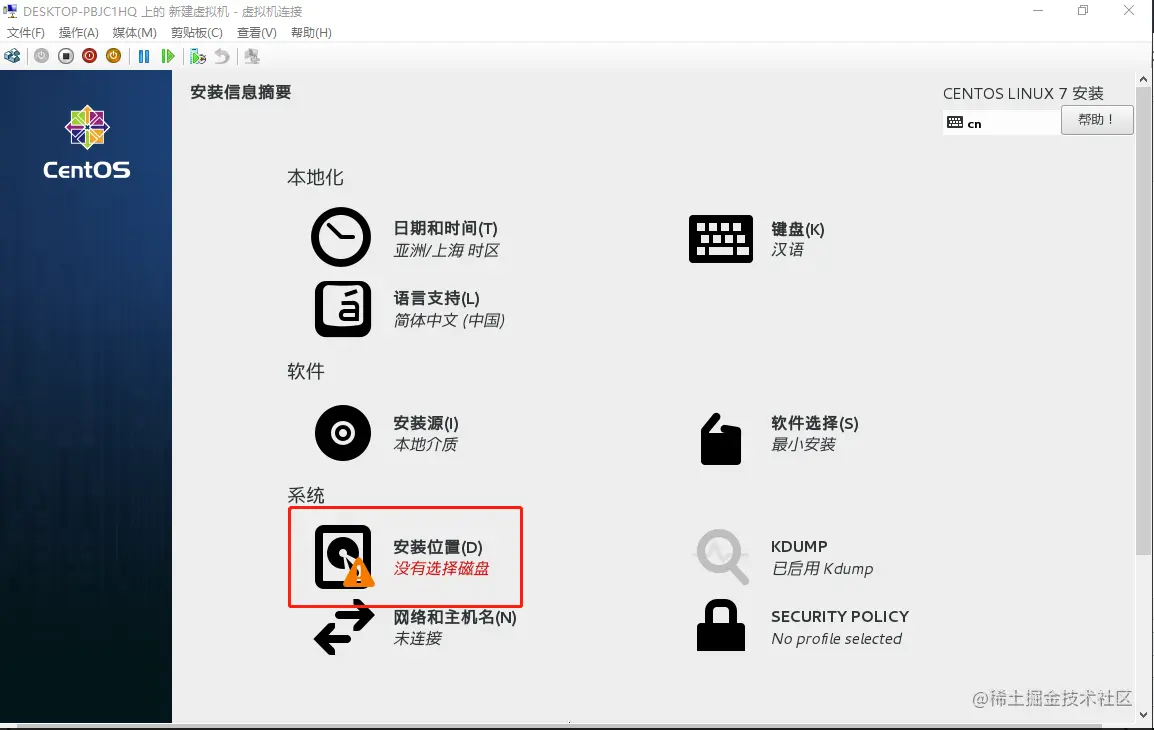Click 本地介质 text
Viewport: 1154px width, 730px height.
[x=425, y=444]
